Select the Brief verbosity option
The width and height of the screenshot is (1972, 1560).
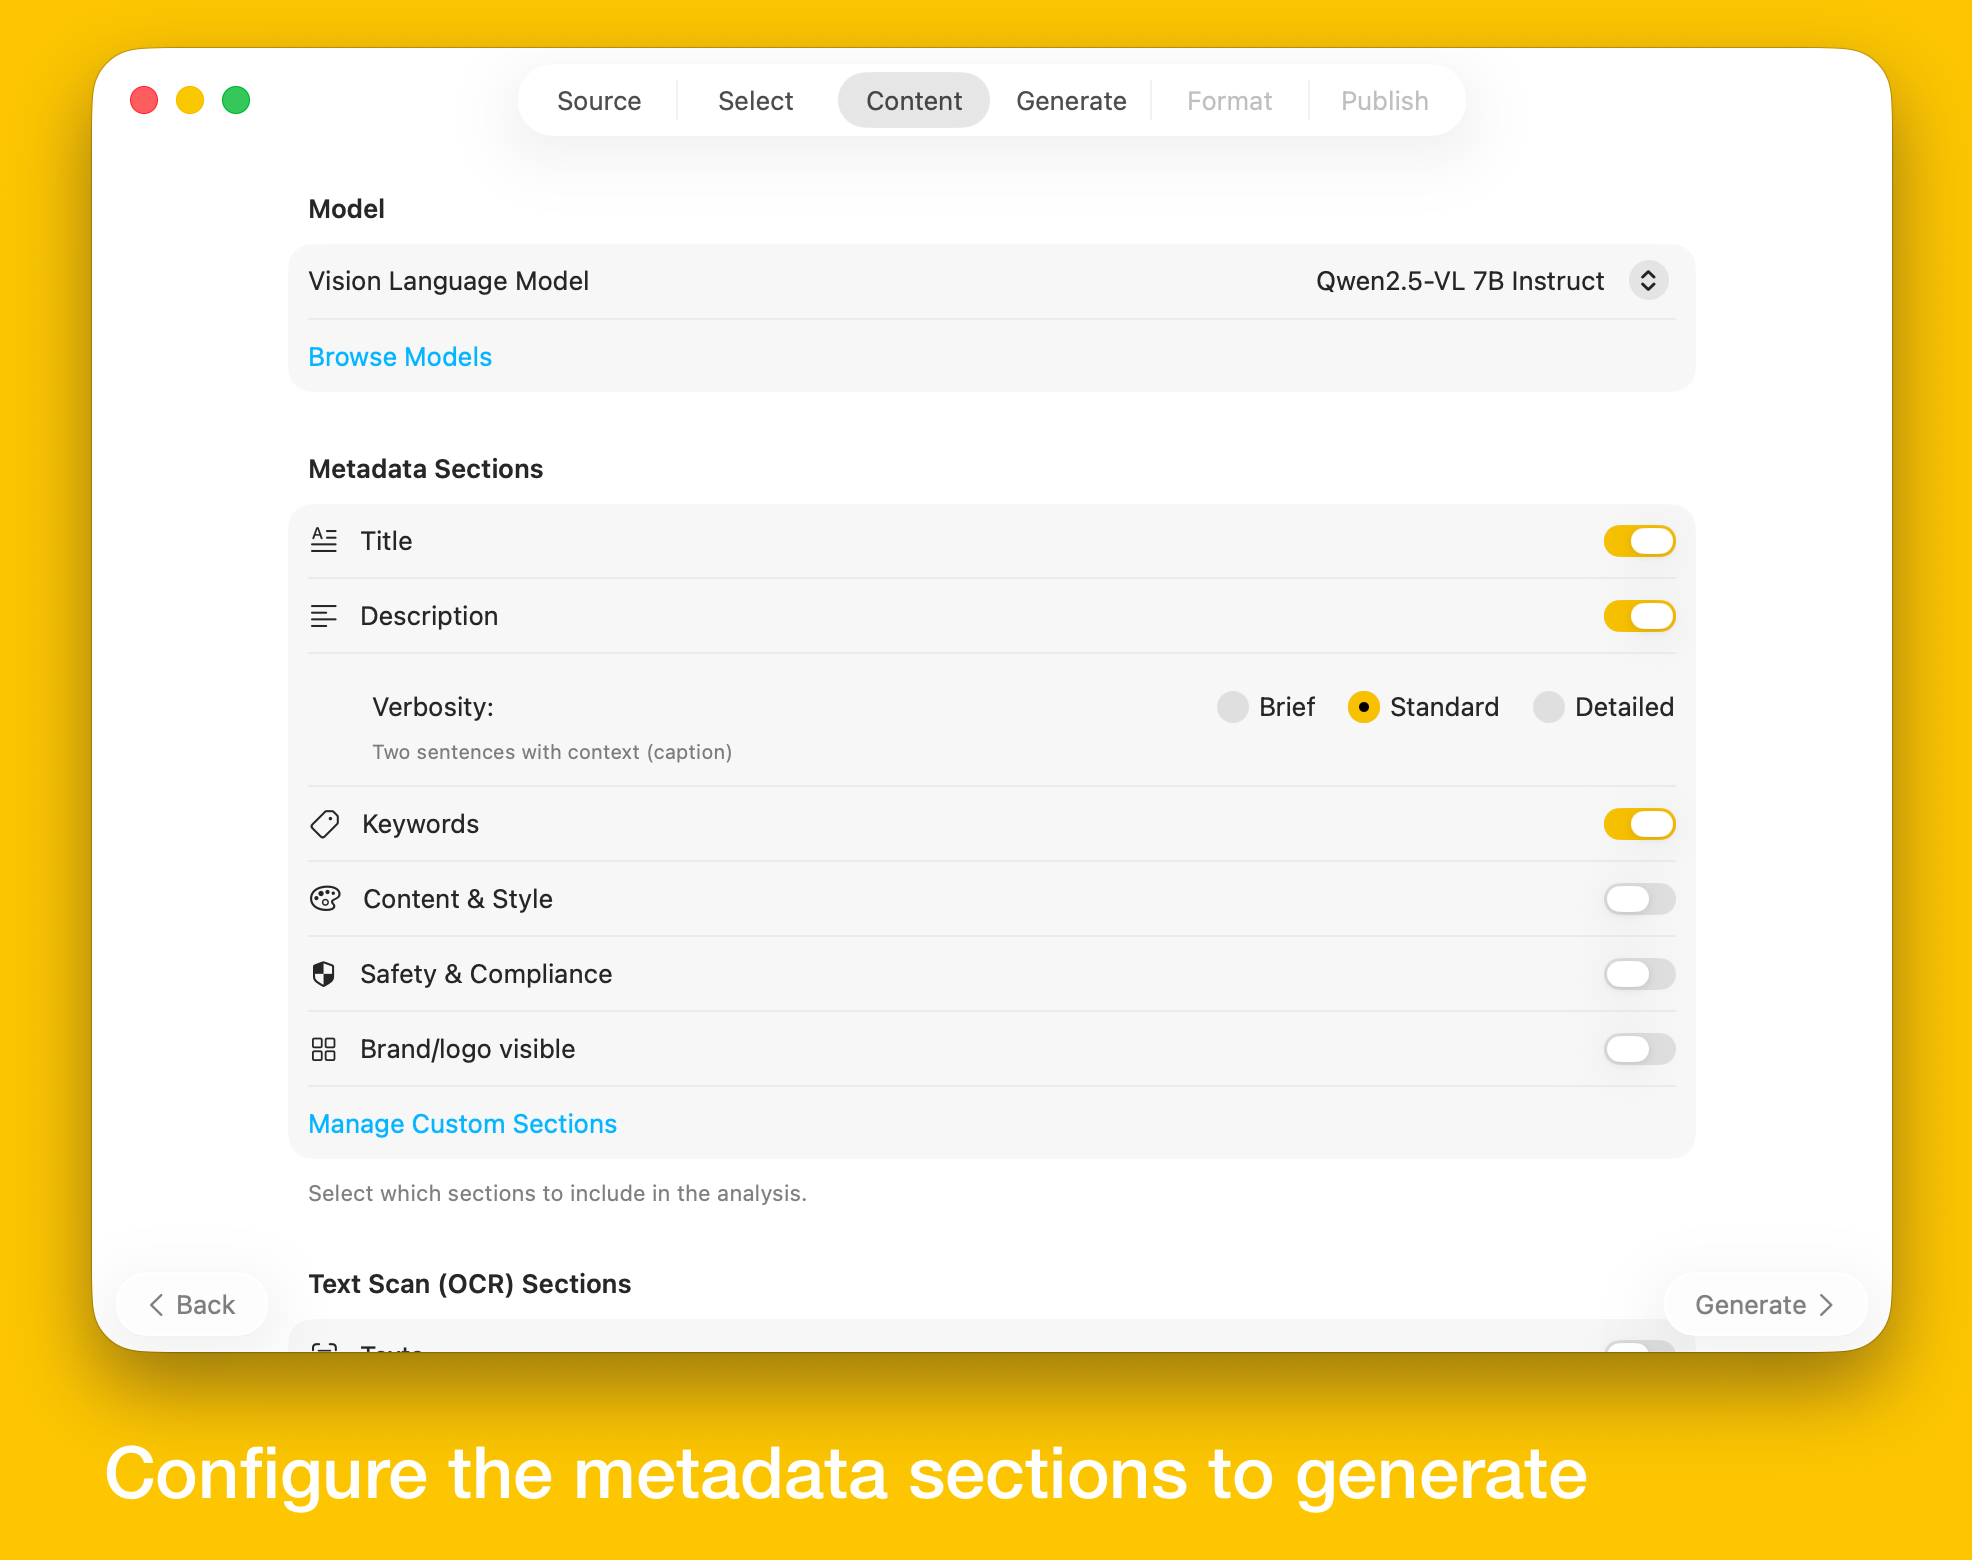[x=1233, y=707]
